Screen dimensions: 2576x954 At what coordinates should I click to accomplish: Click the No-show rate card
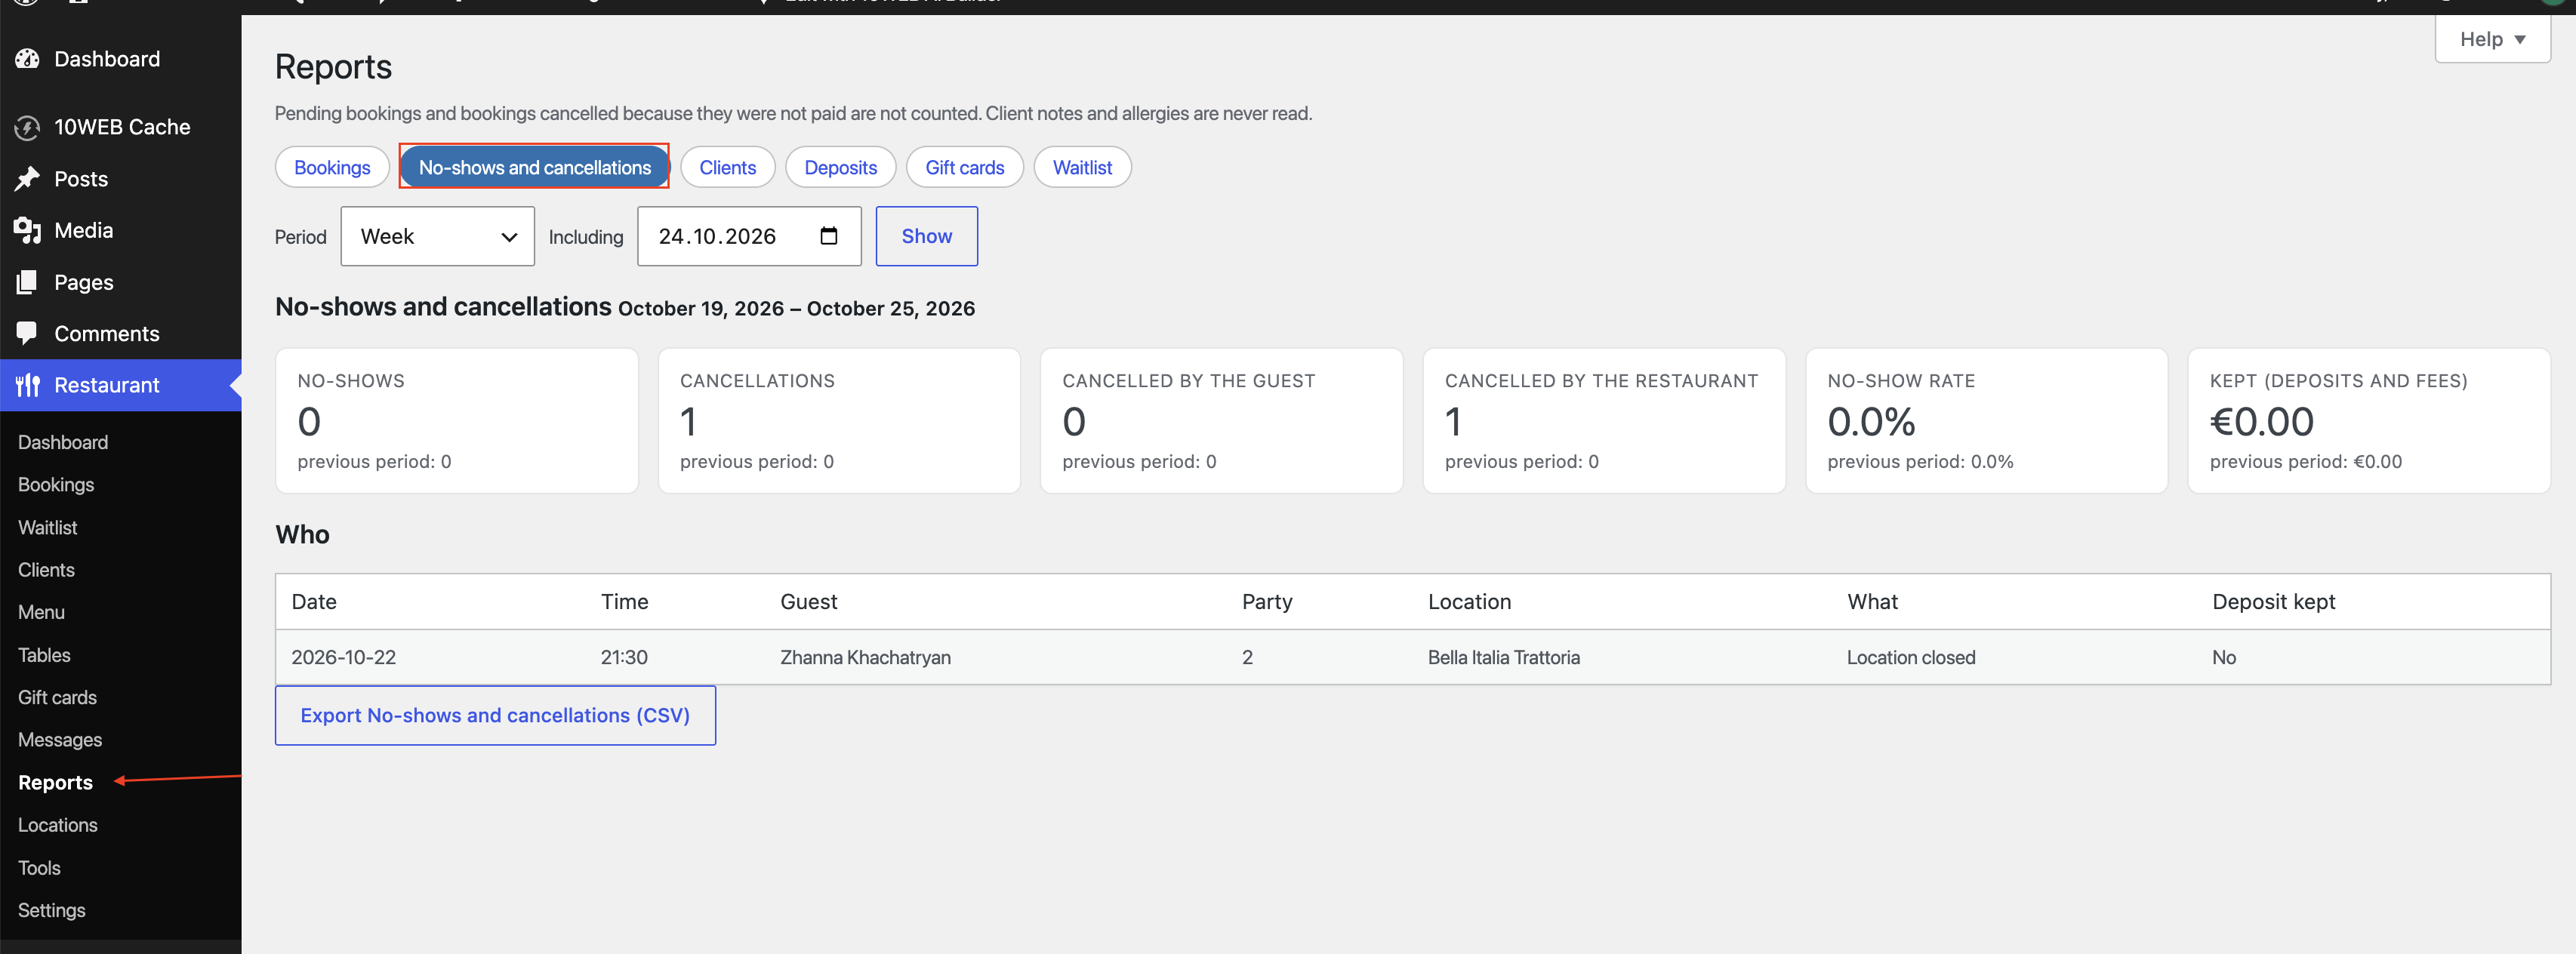[1986, 420]
